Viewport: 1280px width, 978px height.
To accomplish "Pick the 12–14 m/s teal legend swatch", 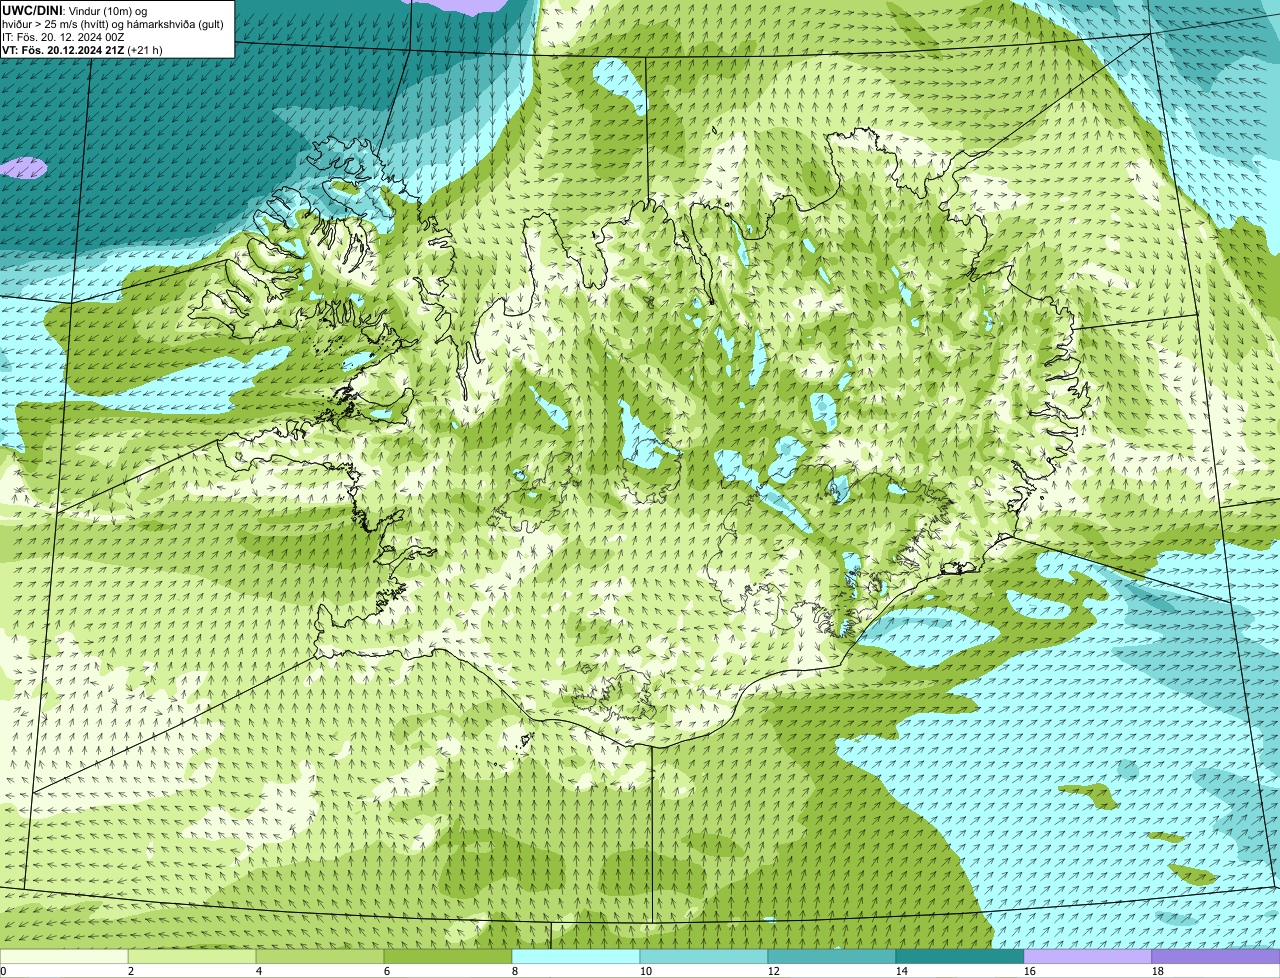I will 832,956.
